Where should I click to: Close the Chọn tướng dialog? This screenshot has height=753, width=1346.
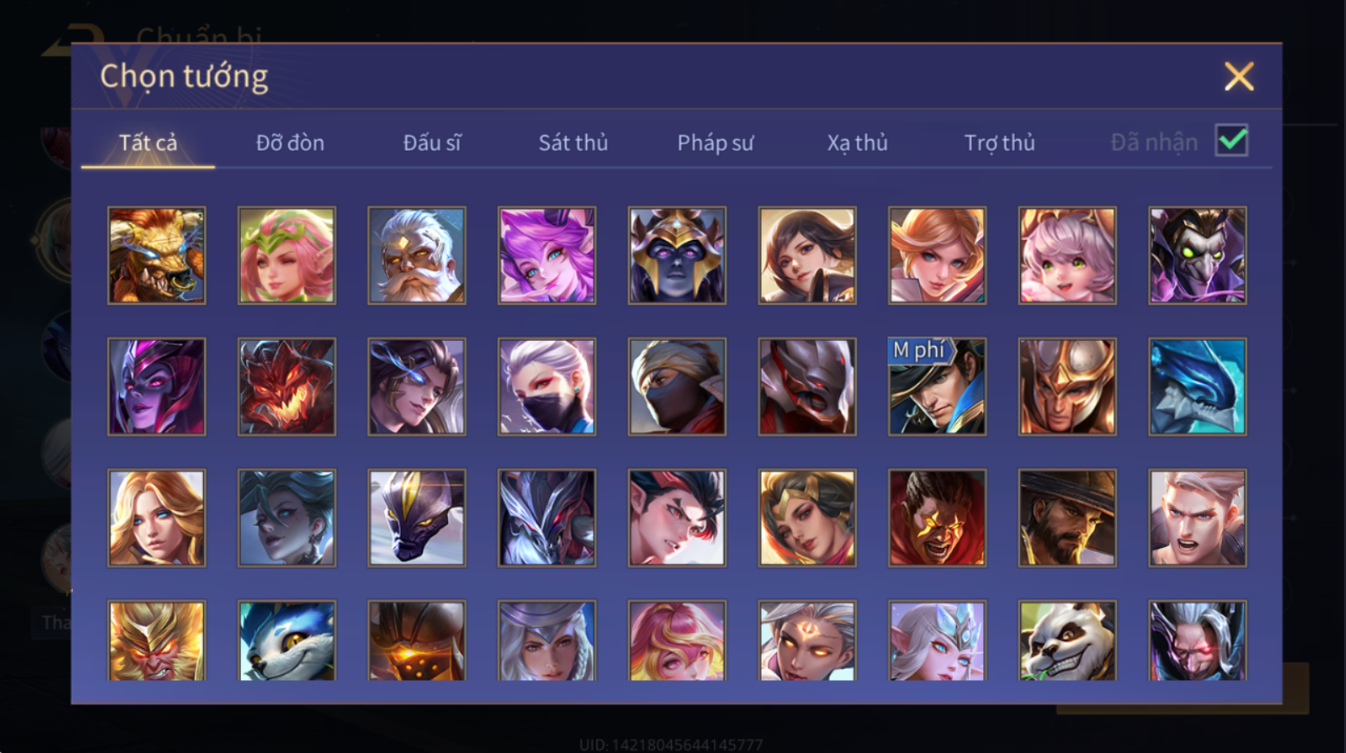click(x=1239, y=77)
